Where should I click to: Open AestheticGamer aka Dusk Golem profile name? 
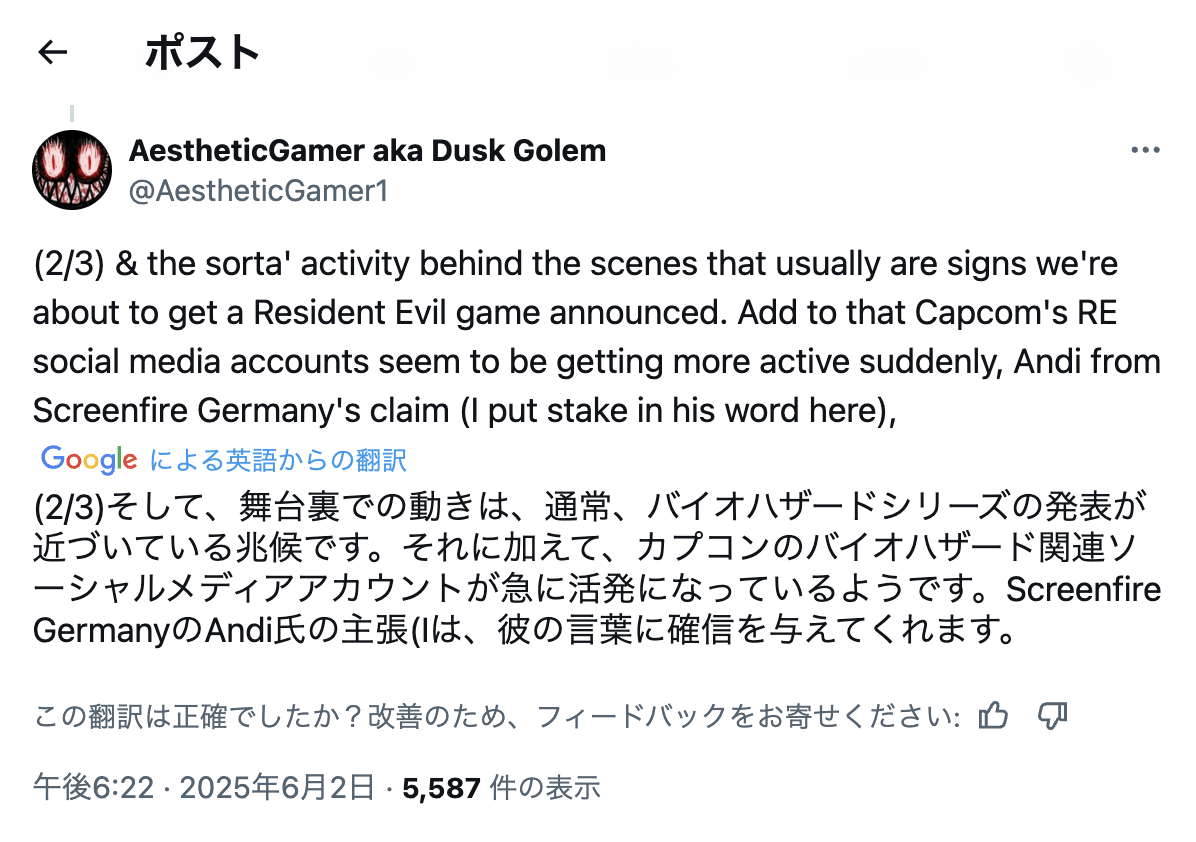click(367, 150)
